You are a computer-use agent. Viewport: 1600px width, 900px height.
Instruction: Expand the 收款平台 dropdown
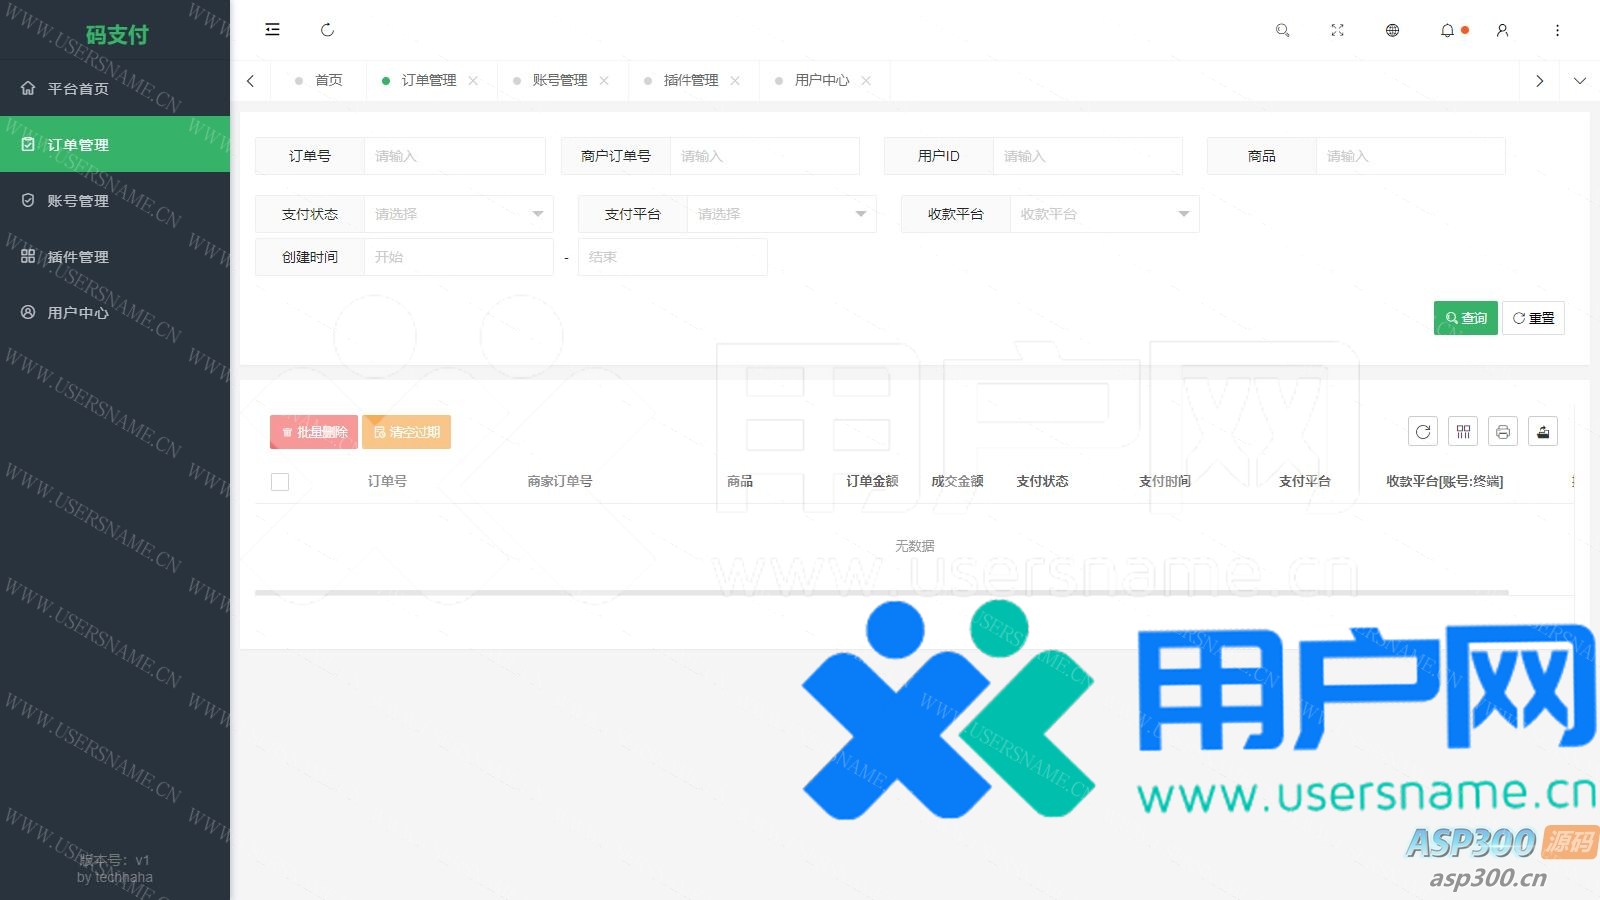point(1104,214)
